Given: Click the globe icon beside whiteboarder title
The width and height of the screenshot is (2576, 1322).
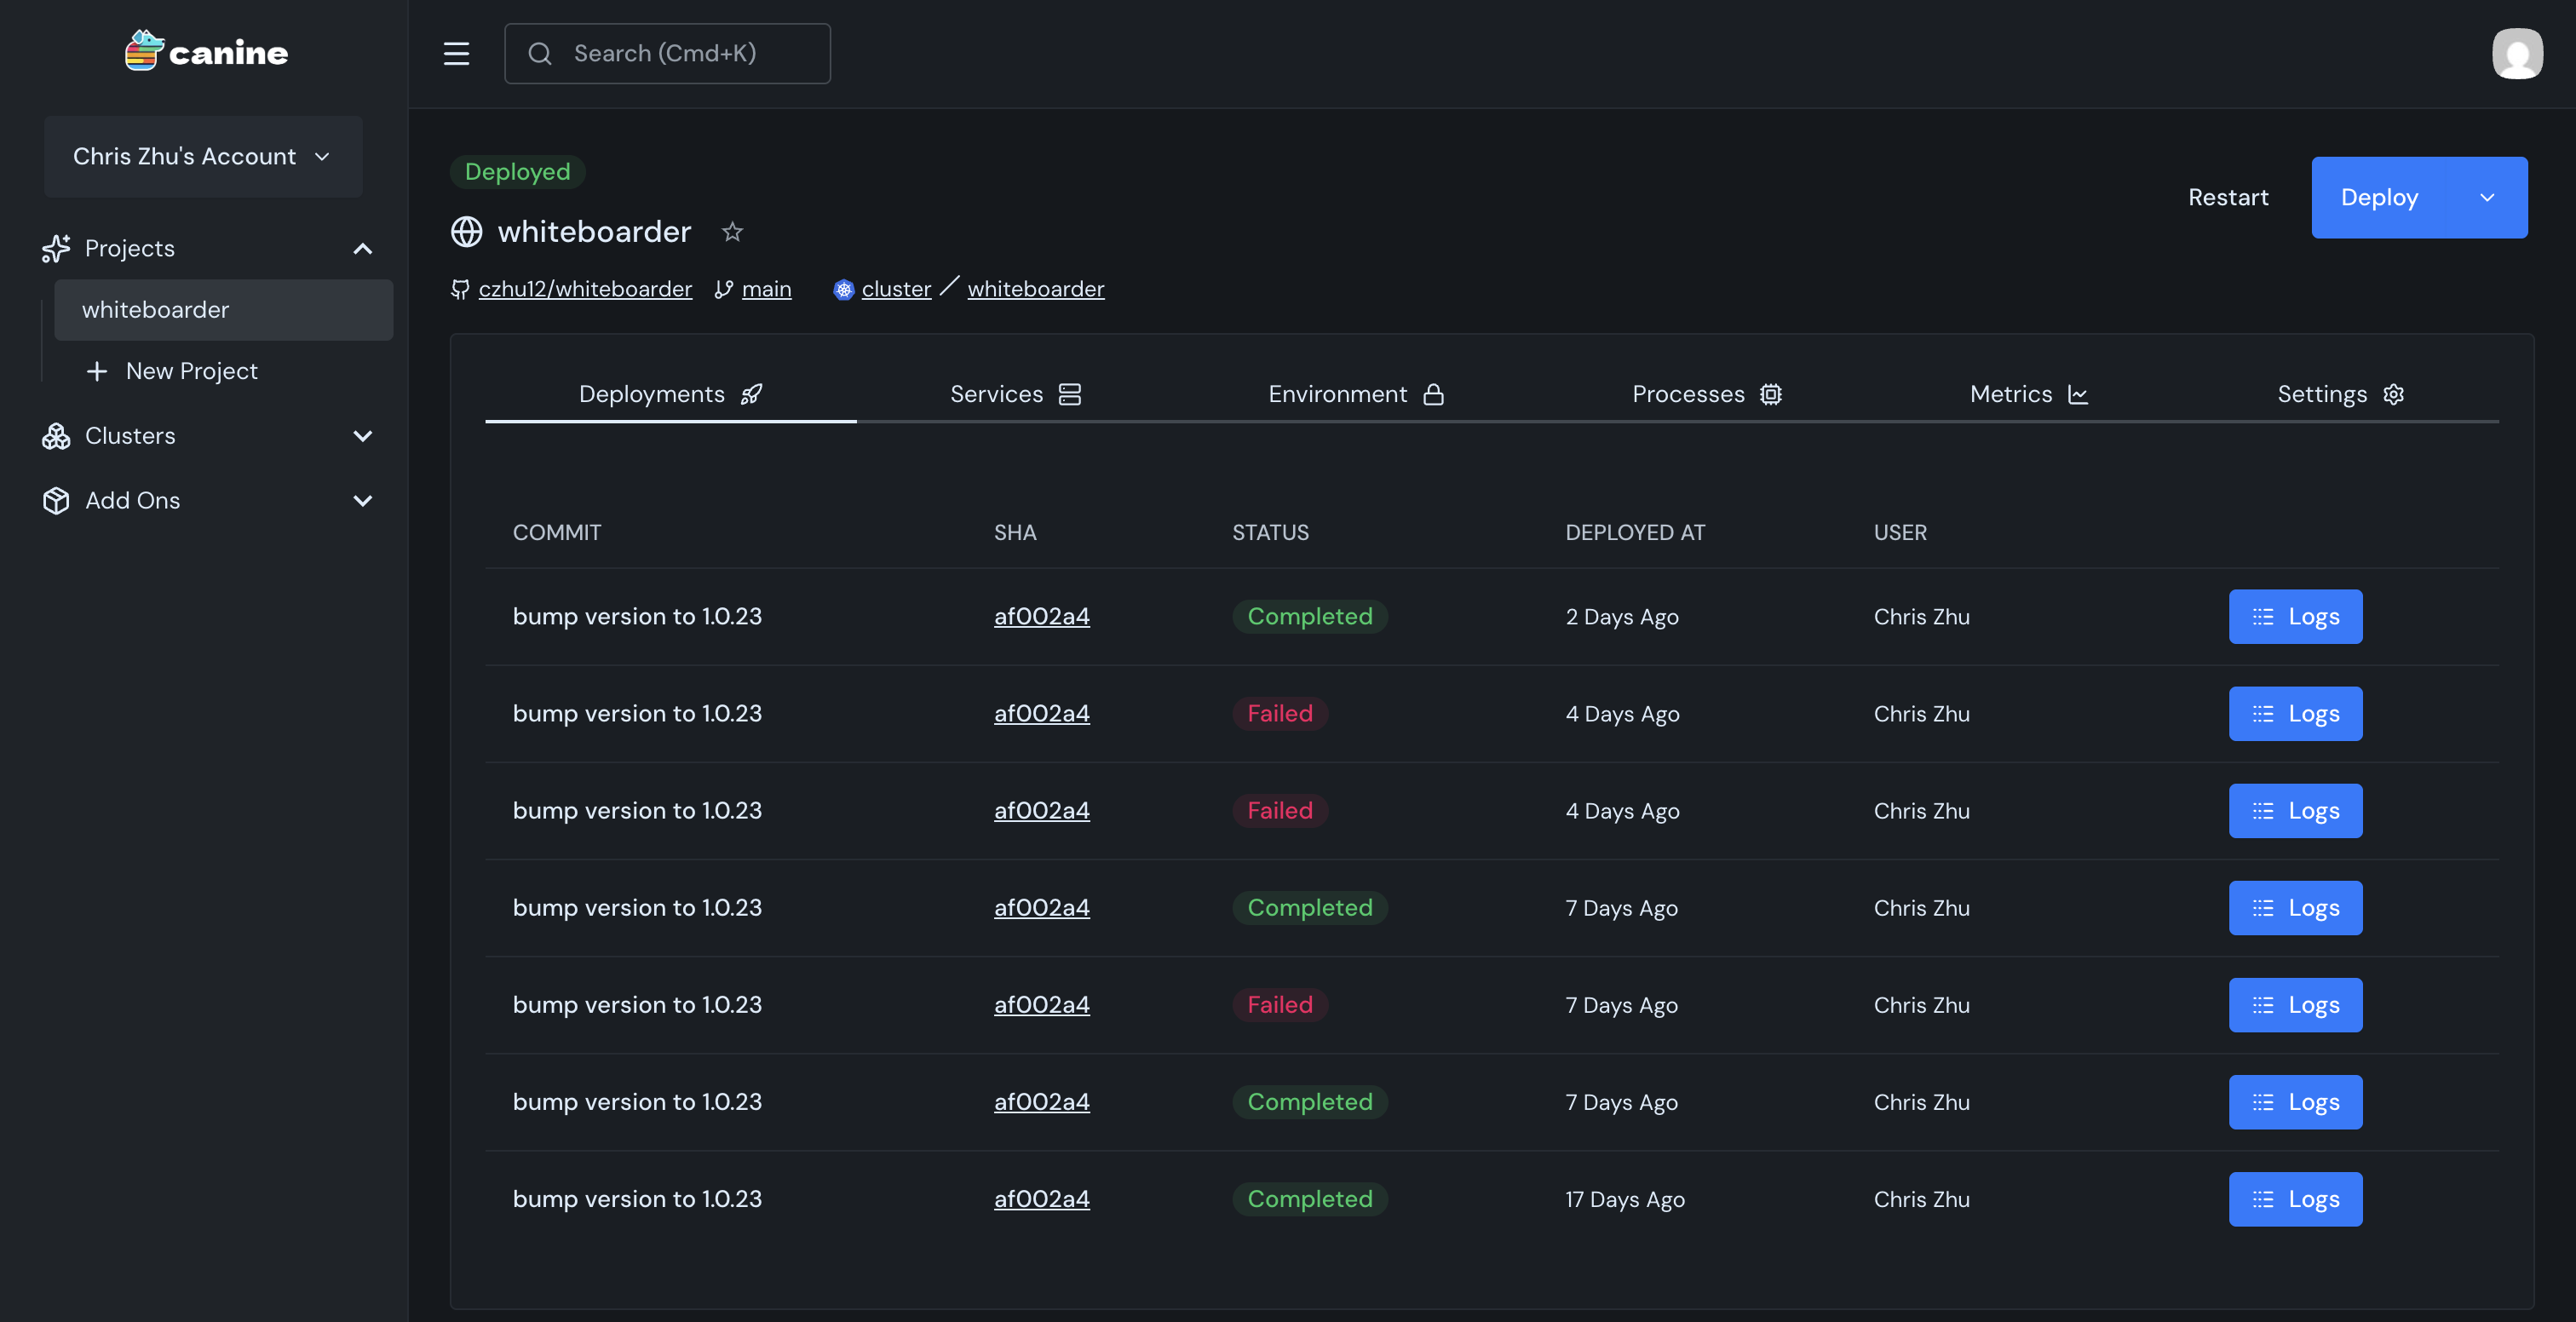Looking at the screenshot, I should pos(466,232).
